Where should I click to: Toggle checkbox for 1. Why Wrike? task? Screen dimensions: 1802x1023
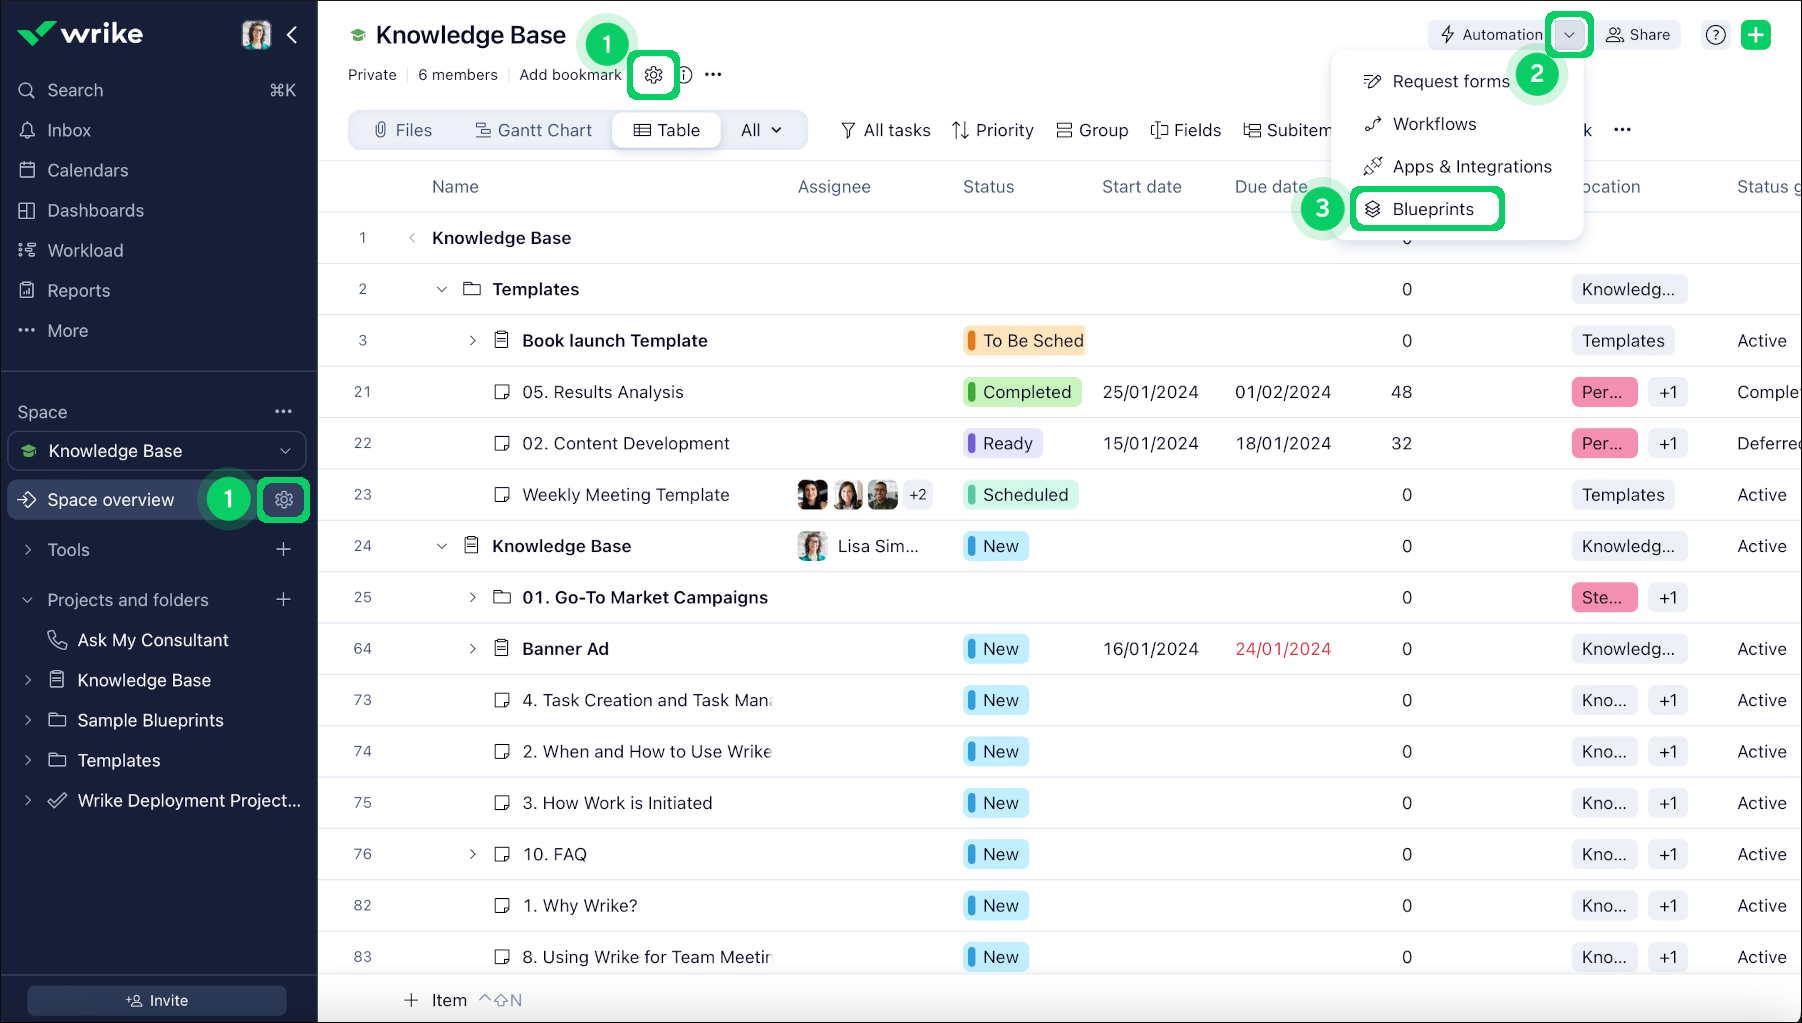(x=502, y=906)
